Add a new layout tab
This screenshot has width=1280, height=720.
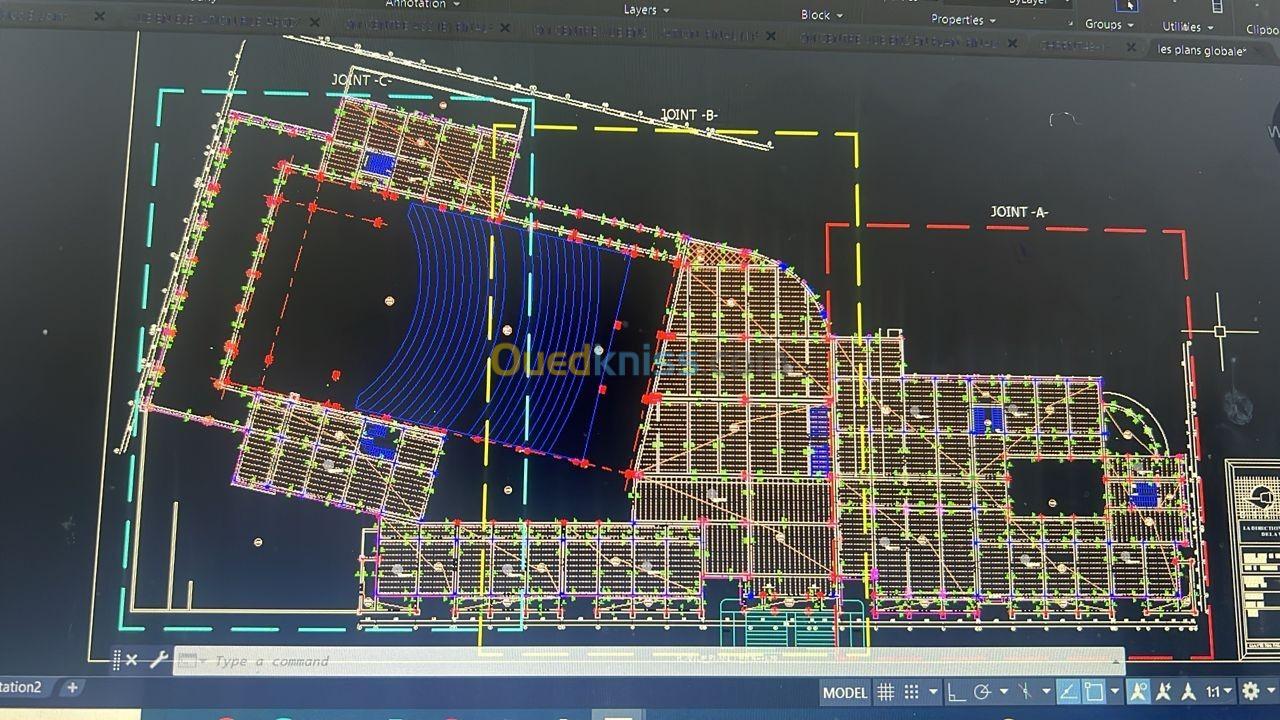click(x=71, y=688)
